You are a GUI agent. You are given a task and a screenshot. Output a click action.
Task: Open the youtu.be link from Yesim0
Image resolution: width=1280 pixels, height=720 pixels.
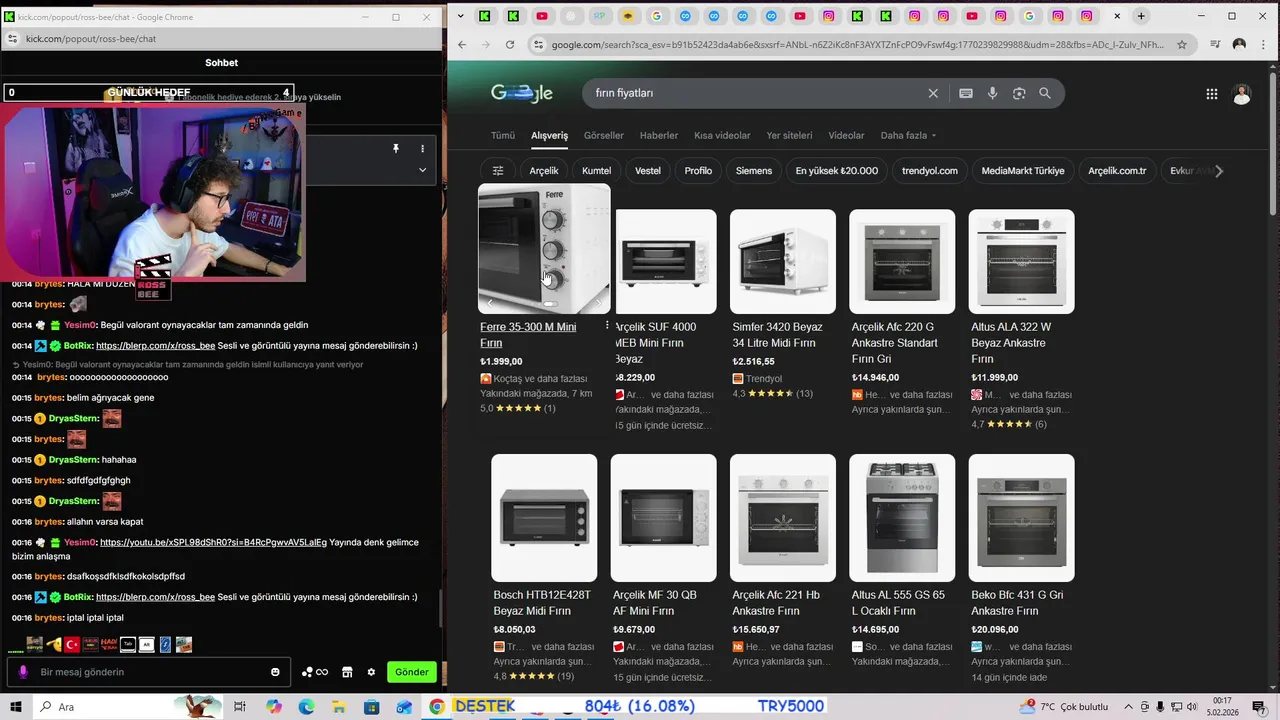point(213,542)
